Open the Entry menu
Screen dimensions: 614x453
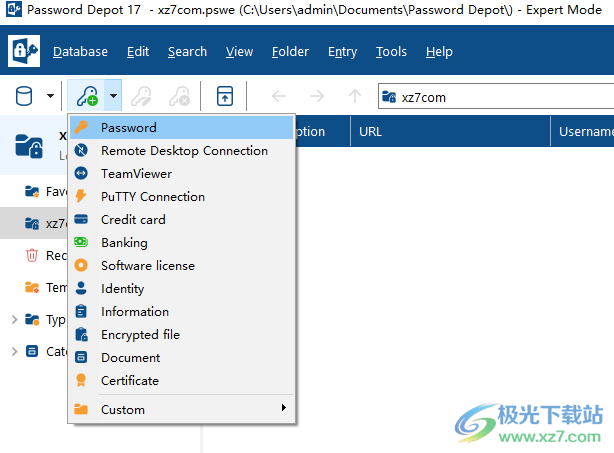click(342, 52)
